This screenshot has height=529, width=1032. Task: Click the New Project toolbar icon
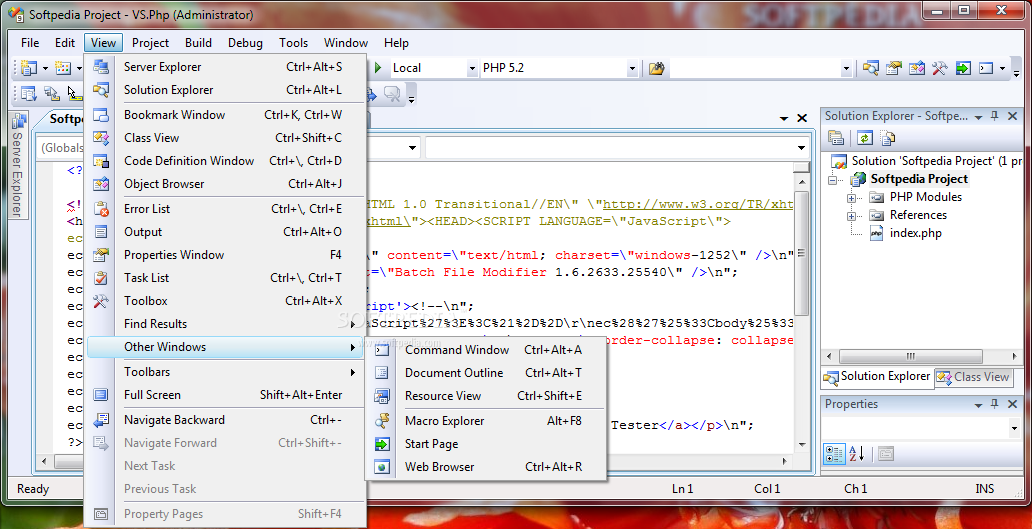28,68
